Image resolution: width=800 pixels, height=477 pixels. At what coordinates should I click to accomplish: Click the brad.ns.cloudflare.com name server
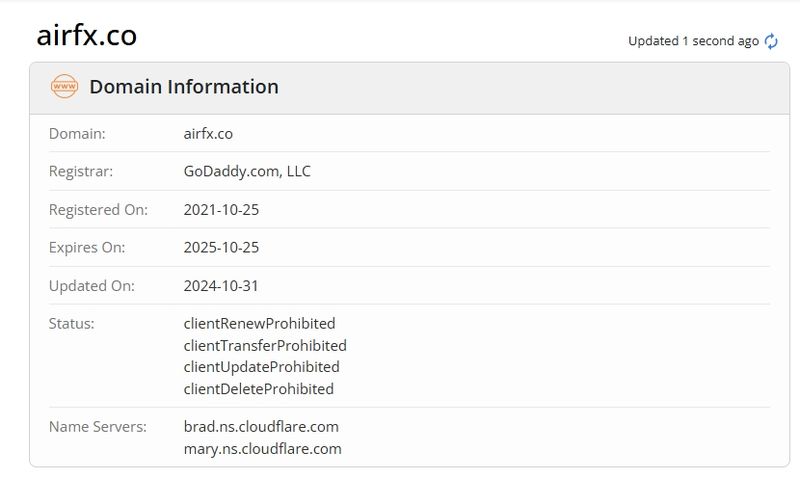click(x=261, y=426)
